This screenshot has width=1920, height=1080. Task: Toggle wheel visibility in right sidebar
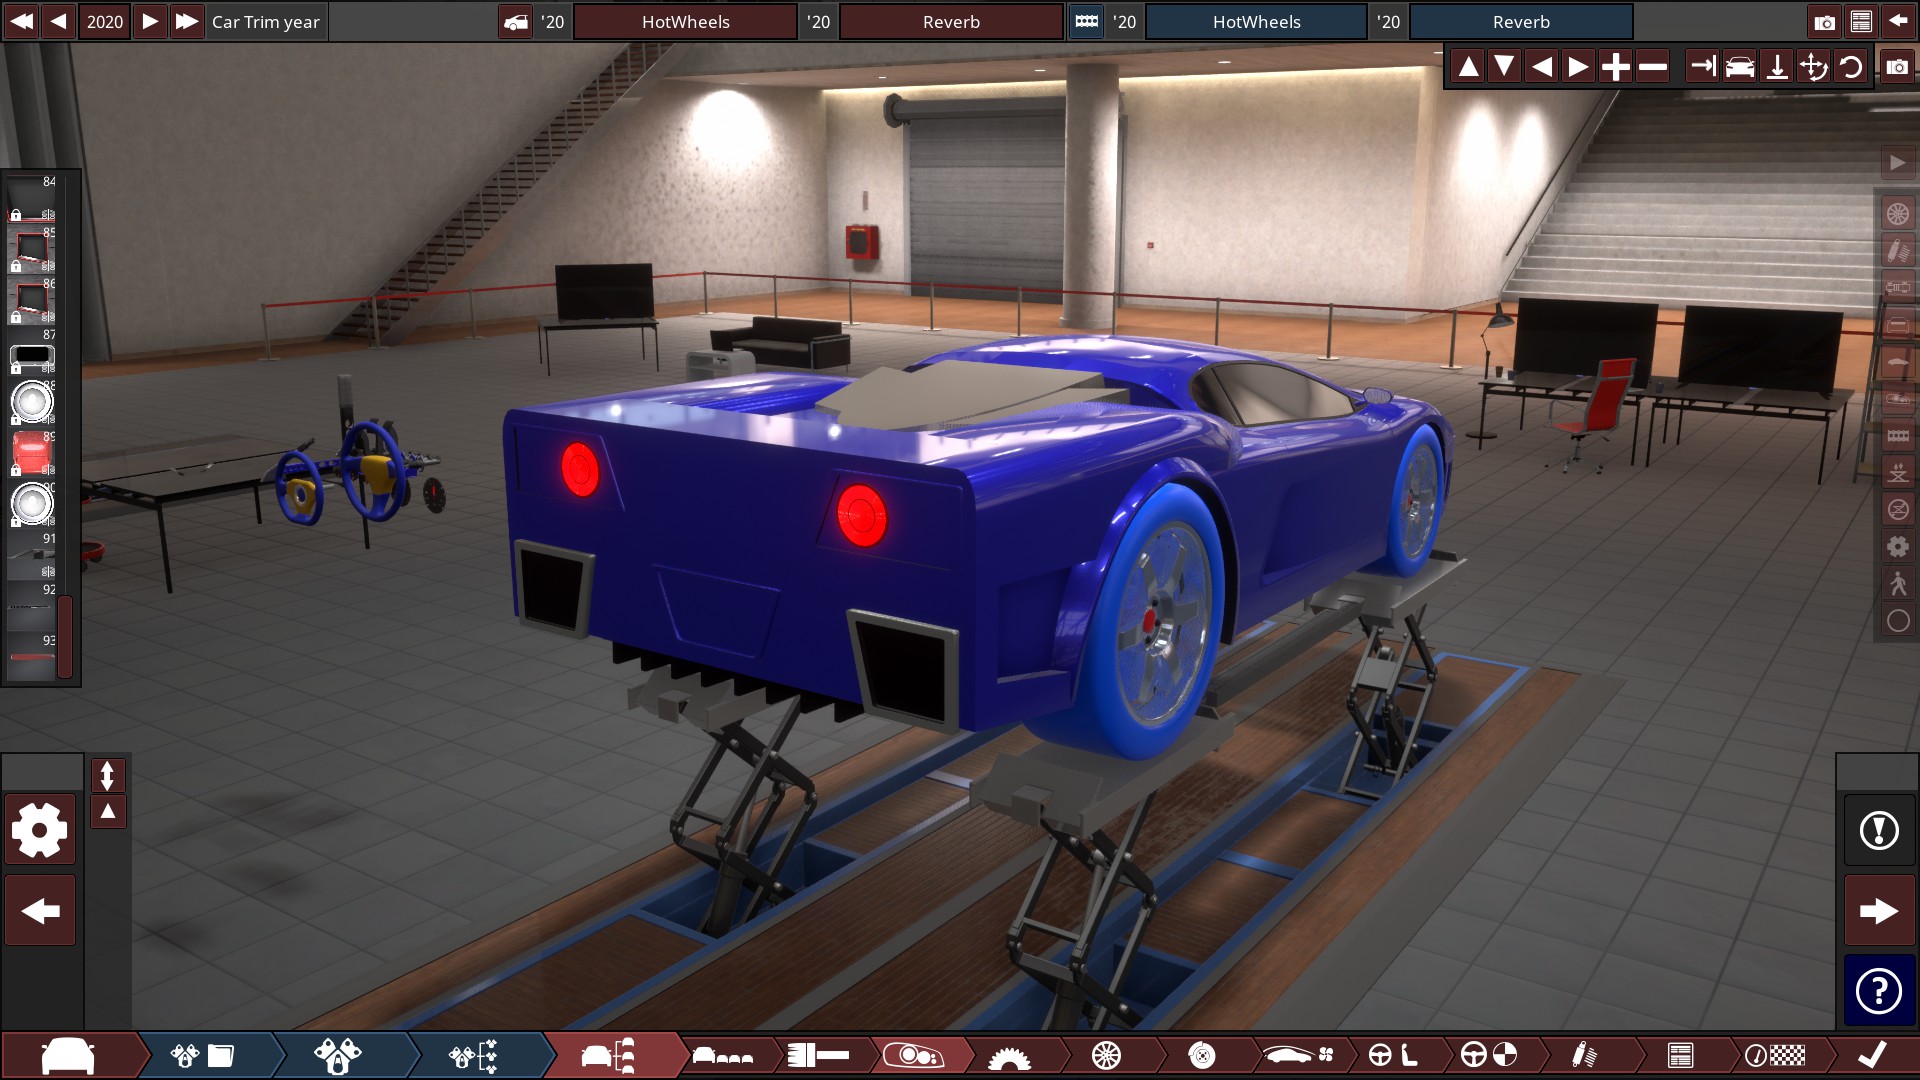(x=1897, y=214)
